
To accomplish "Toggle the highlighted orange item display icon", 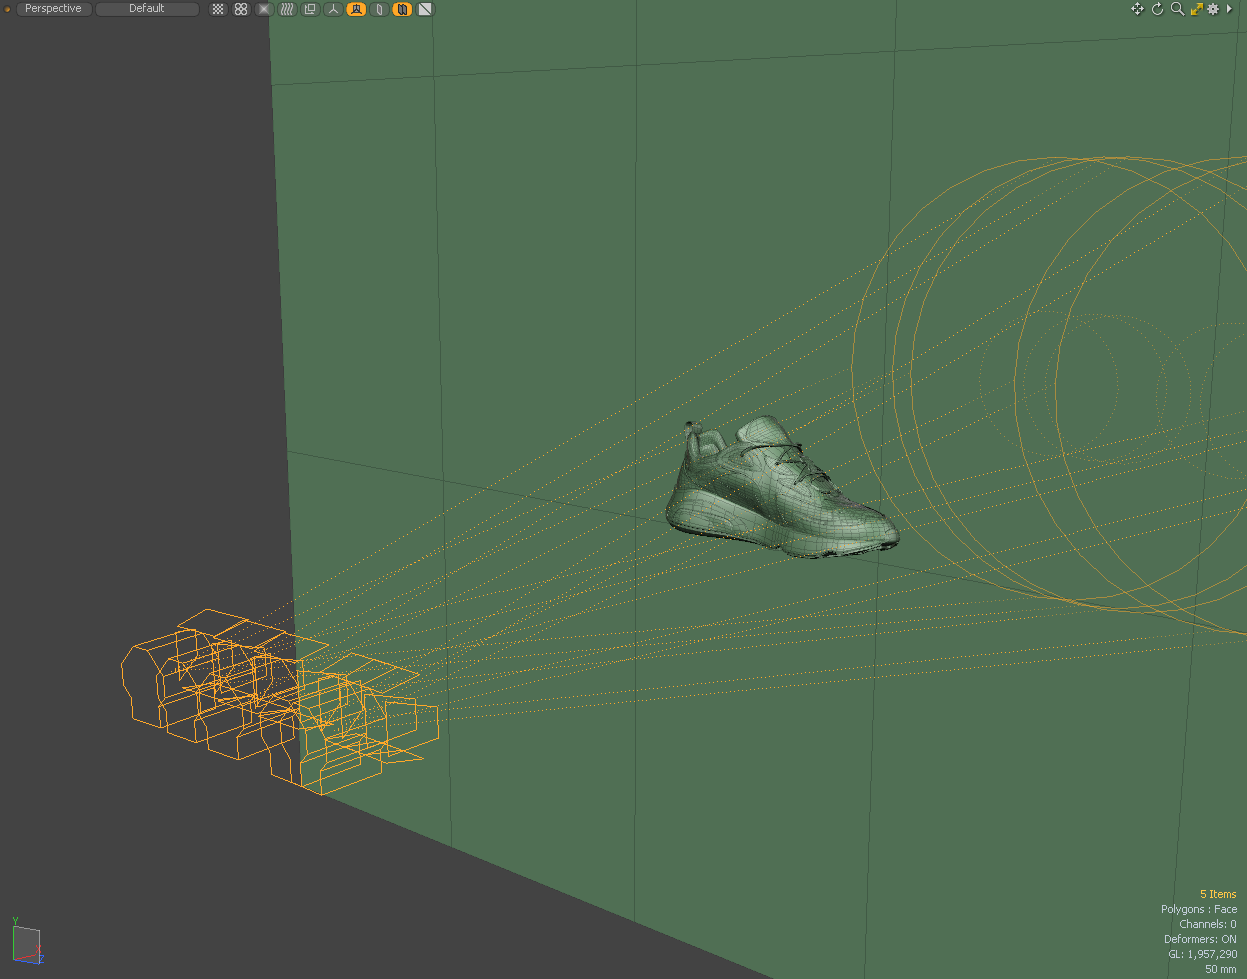I will click(356, 9).
